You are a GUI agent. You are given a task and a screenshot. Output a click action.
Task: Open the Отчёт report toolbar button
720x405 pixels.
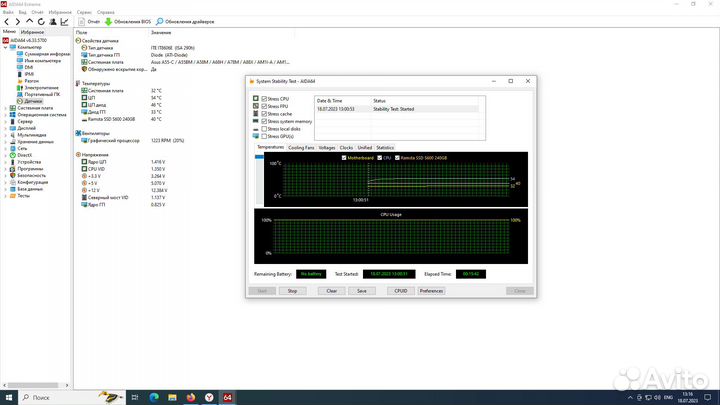coord(89,22)
